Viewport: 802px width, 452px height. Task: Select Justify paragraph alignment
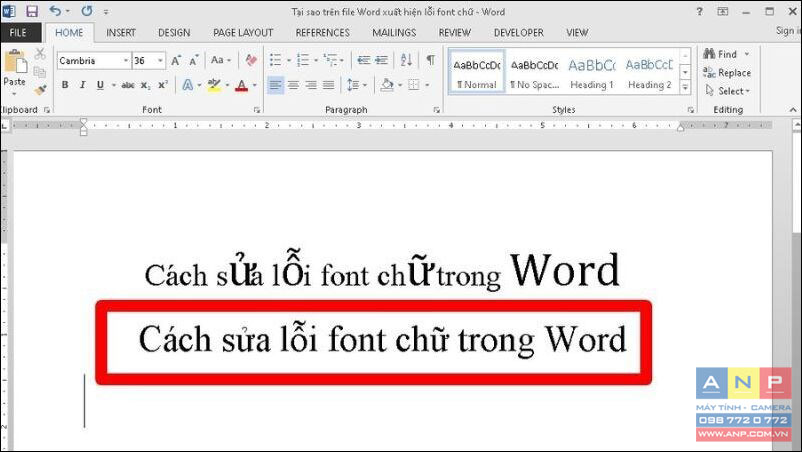point(328,85)
